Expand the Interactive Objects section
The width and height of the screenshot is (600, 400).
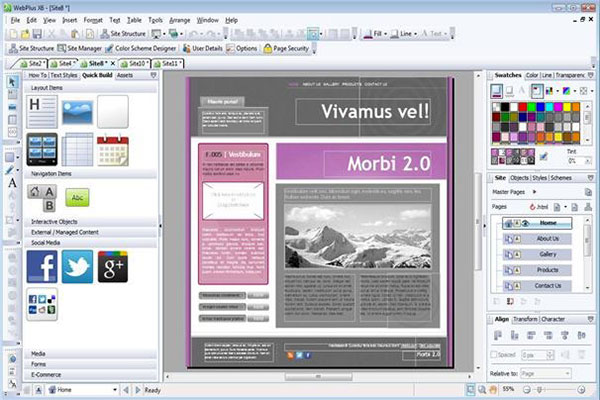[x=55, y=221]
